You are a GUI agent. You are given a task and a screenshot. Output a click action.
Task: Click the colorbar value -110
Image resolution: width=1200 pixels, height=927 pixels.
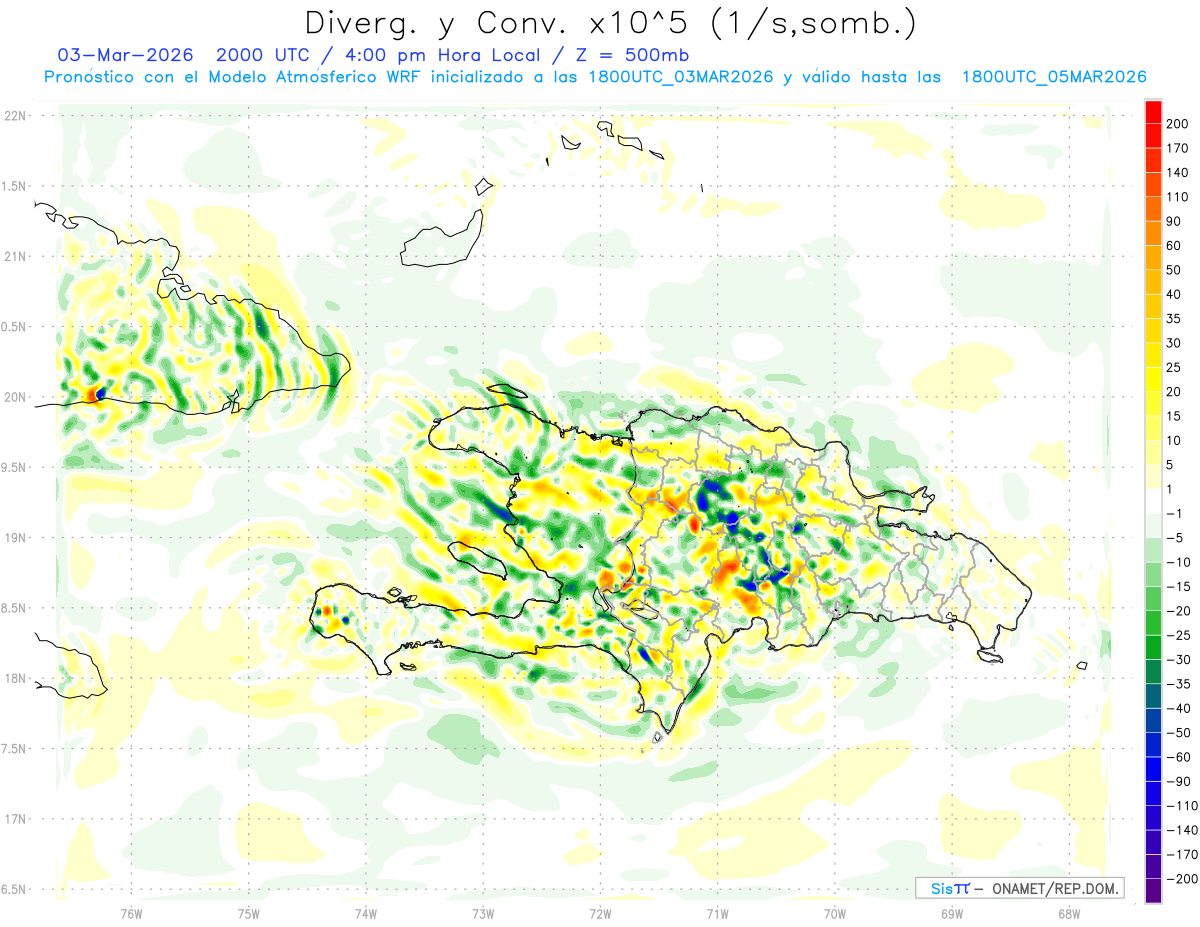tap(1184, 806)
